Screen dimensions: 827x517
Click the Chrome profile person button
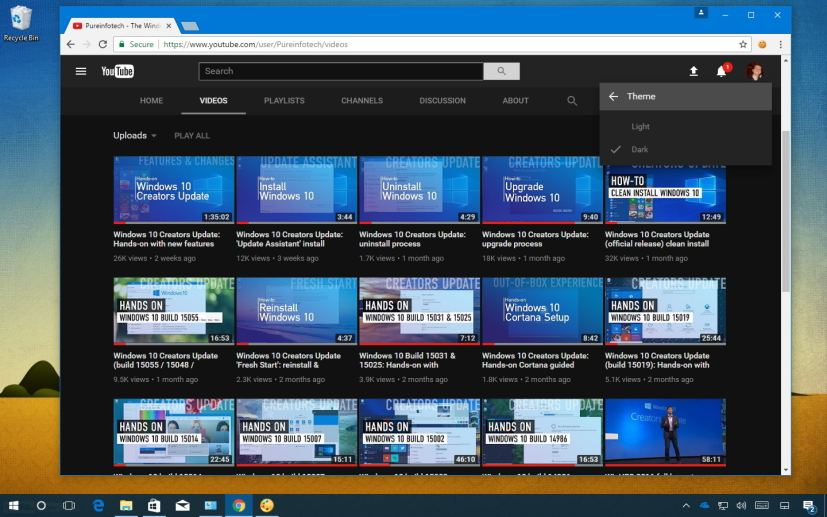coord(701,13)
